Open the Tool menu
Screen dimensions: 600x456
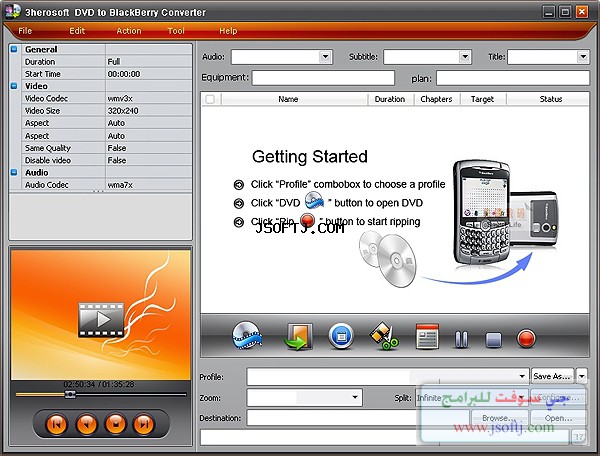pyautogui.click(x=176, y=31)
